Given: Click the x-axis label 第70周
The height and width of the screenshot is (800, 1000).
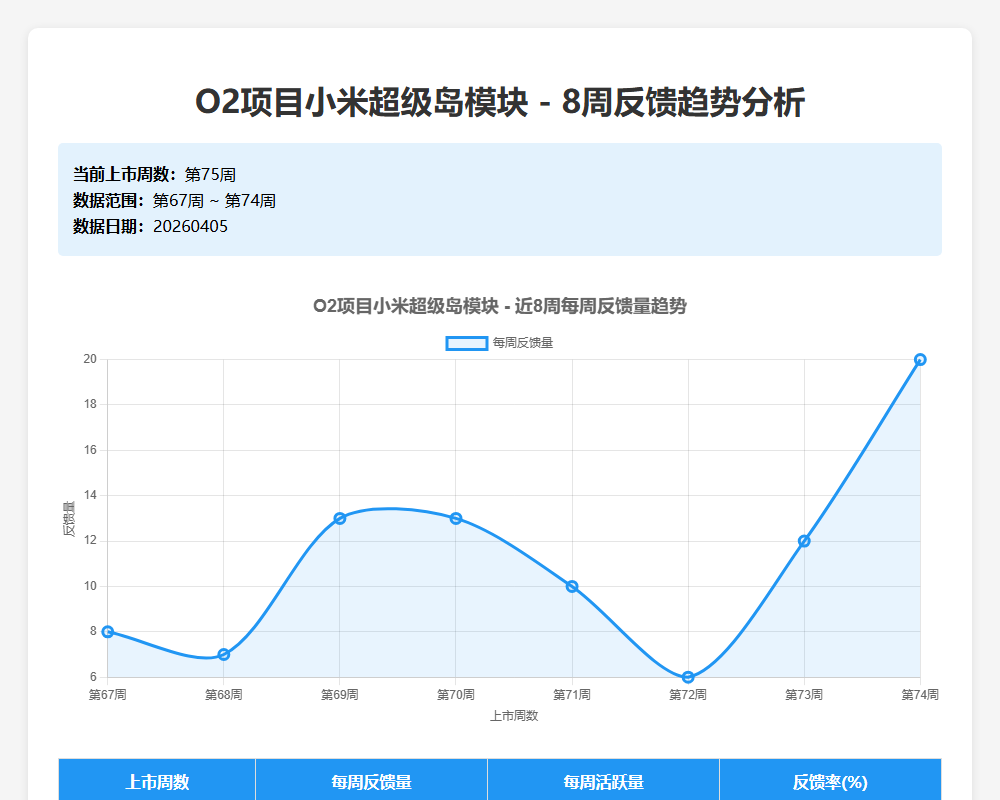Looking at the screenshot, I should [456, 695].
